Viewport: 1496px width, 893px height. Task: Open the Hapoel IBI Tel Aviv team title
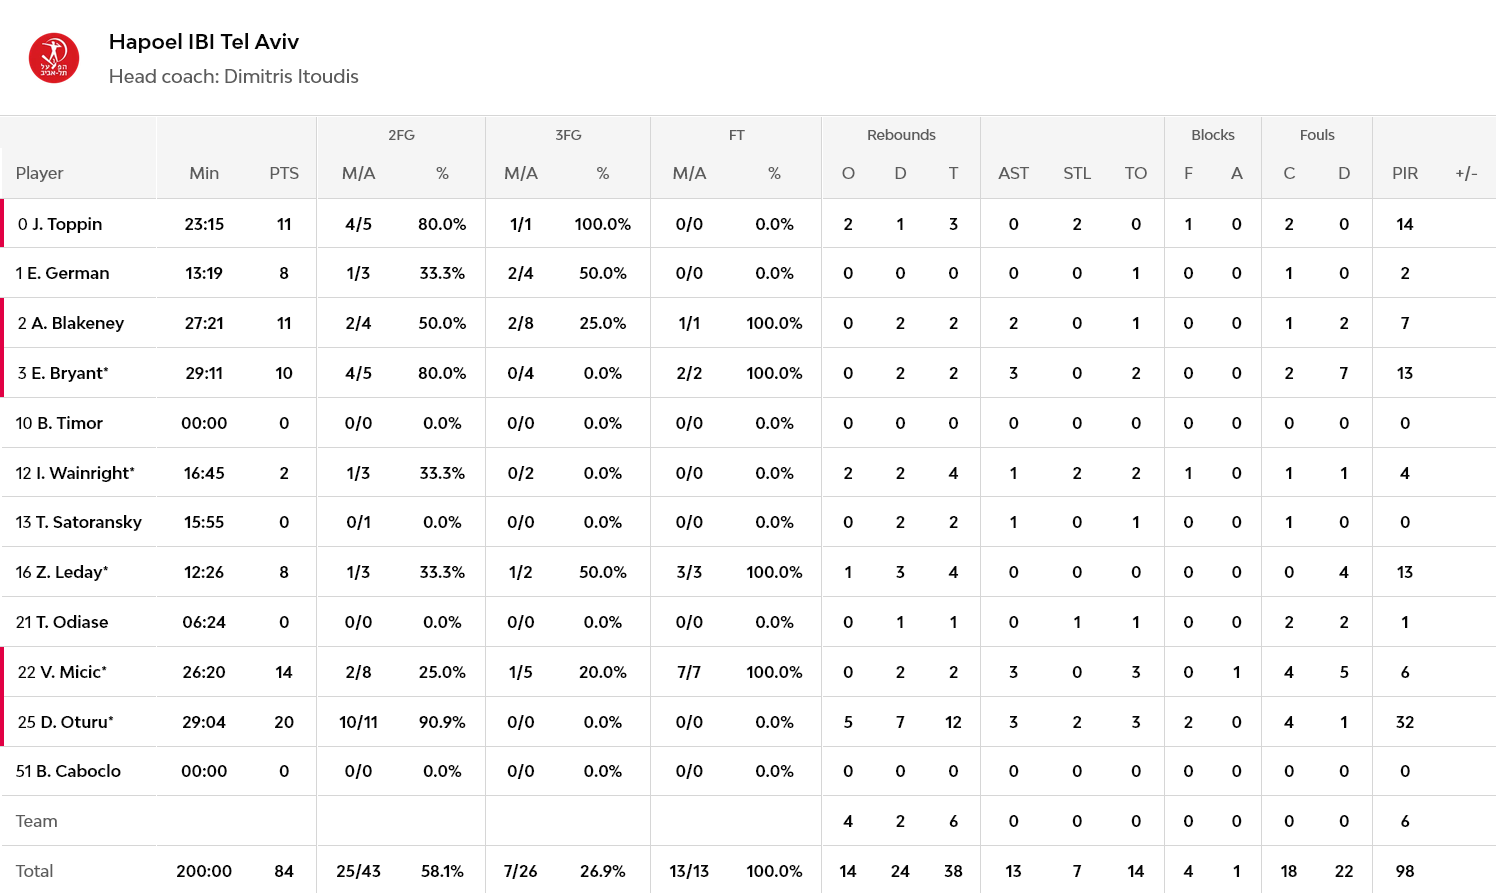pyautogui.click(x=204, y=42)
